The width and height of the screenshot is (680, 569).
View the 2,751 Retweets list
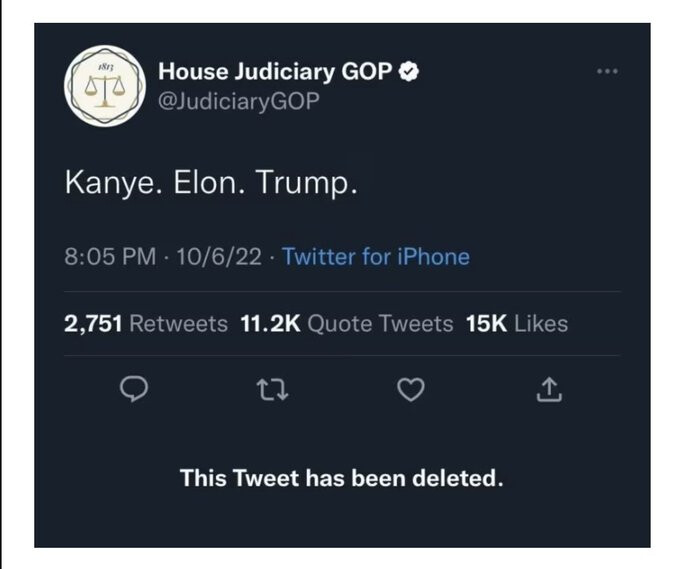146,324
